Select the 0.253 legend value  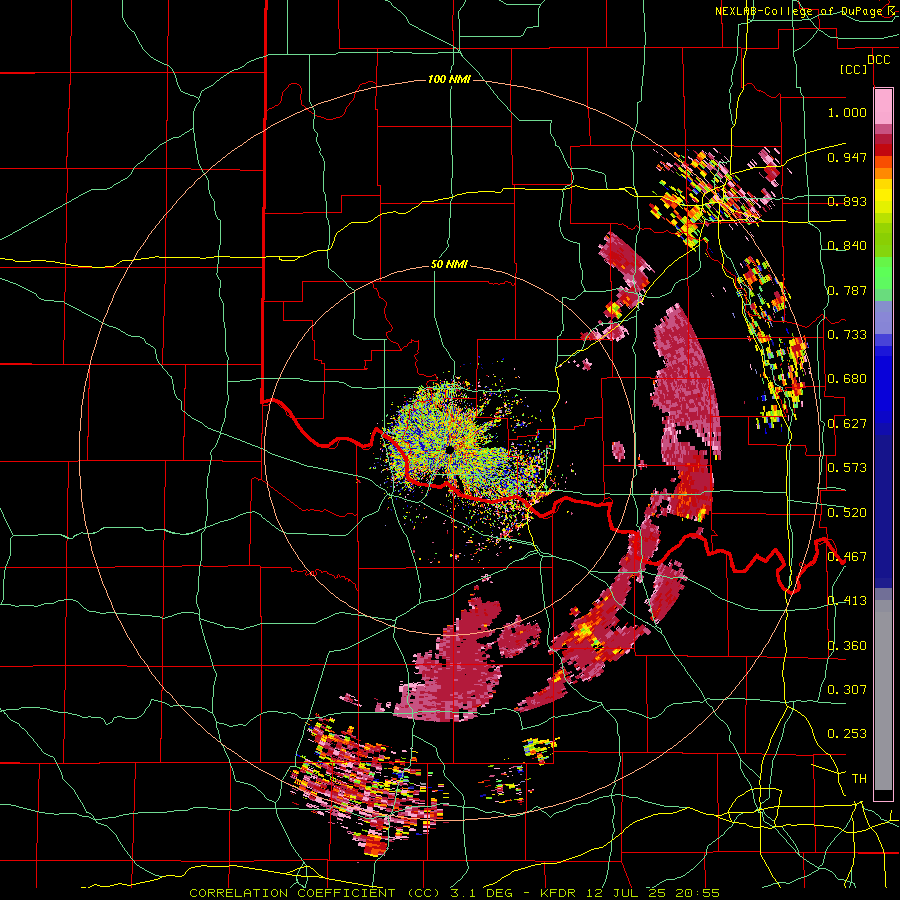pyautogui.click(x=847, y=734)
